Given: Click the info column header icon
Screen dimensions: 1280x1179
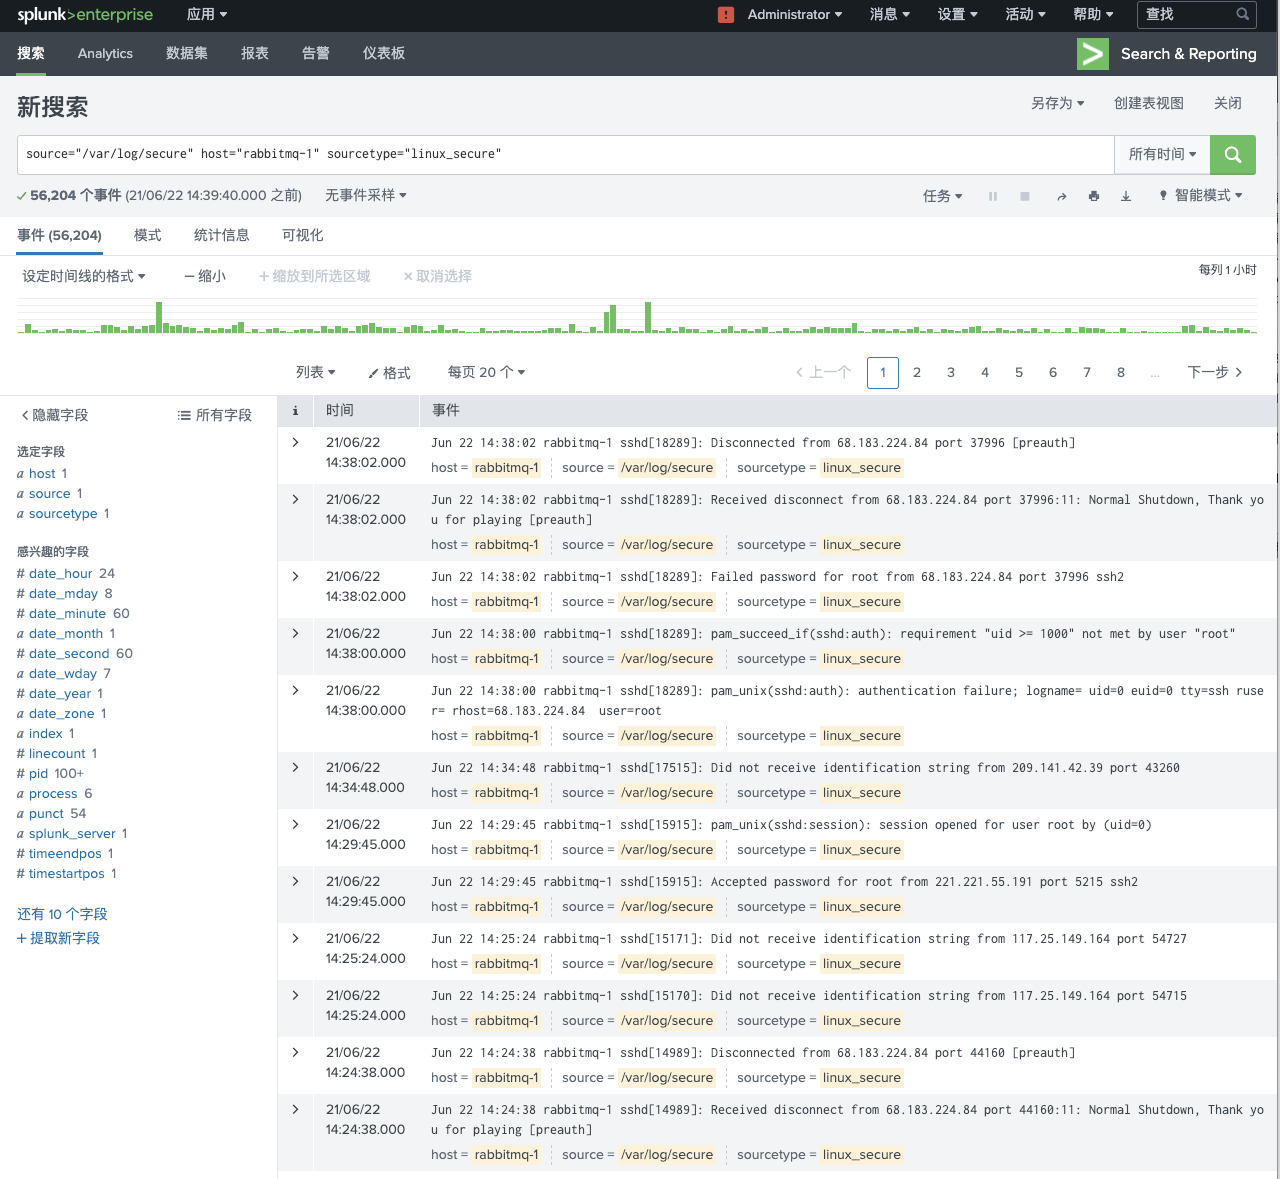Looking at the screenshot, I should point(295,410).
